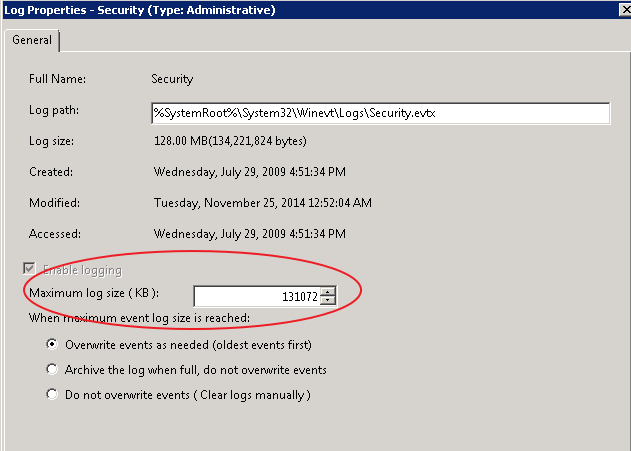The width and height of the screenshot is (631, 451).
Task: Click inside the Log path text field
Action: (378, 113)
